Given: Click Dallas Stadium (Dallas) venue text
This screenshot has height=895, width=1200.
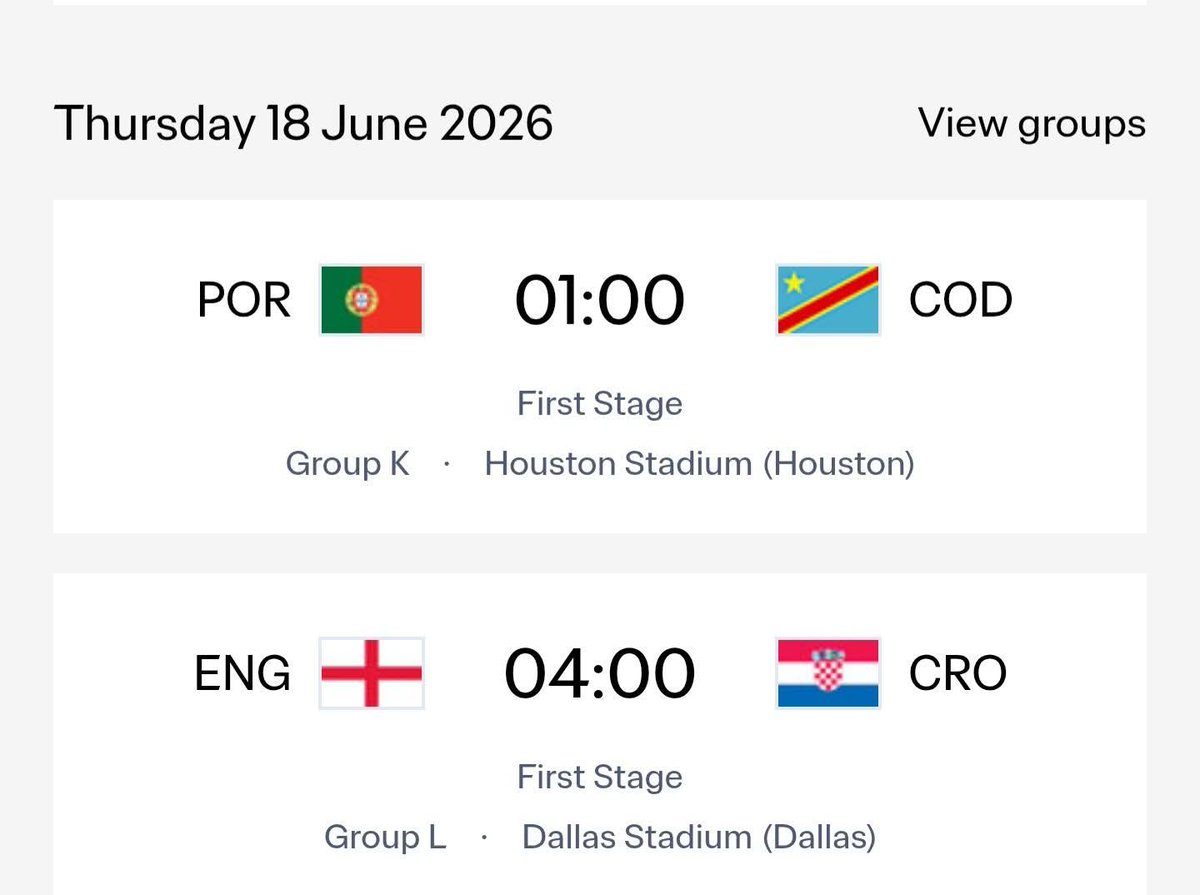Looking at the screenshot, I should 699,837.
